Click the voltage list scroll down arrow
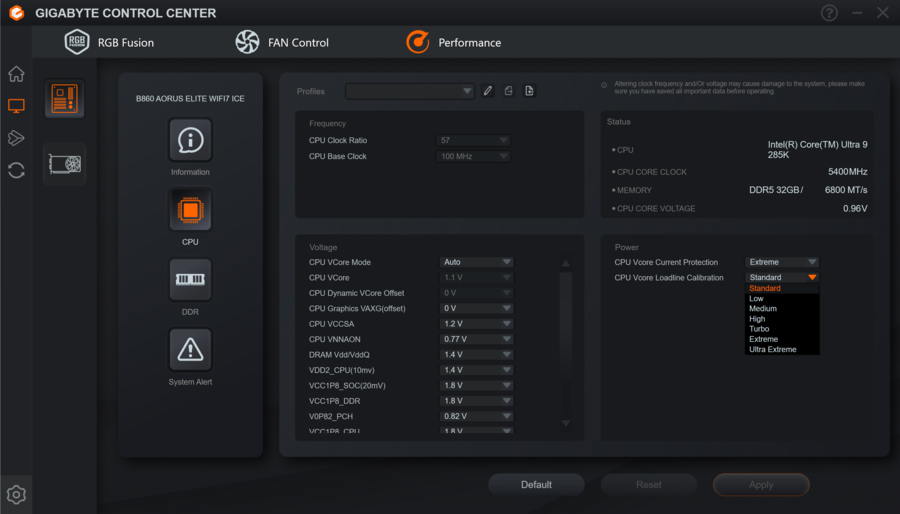900x514 pixels. click(x=566, y=423)
